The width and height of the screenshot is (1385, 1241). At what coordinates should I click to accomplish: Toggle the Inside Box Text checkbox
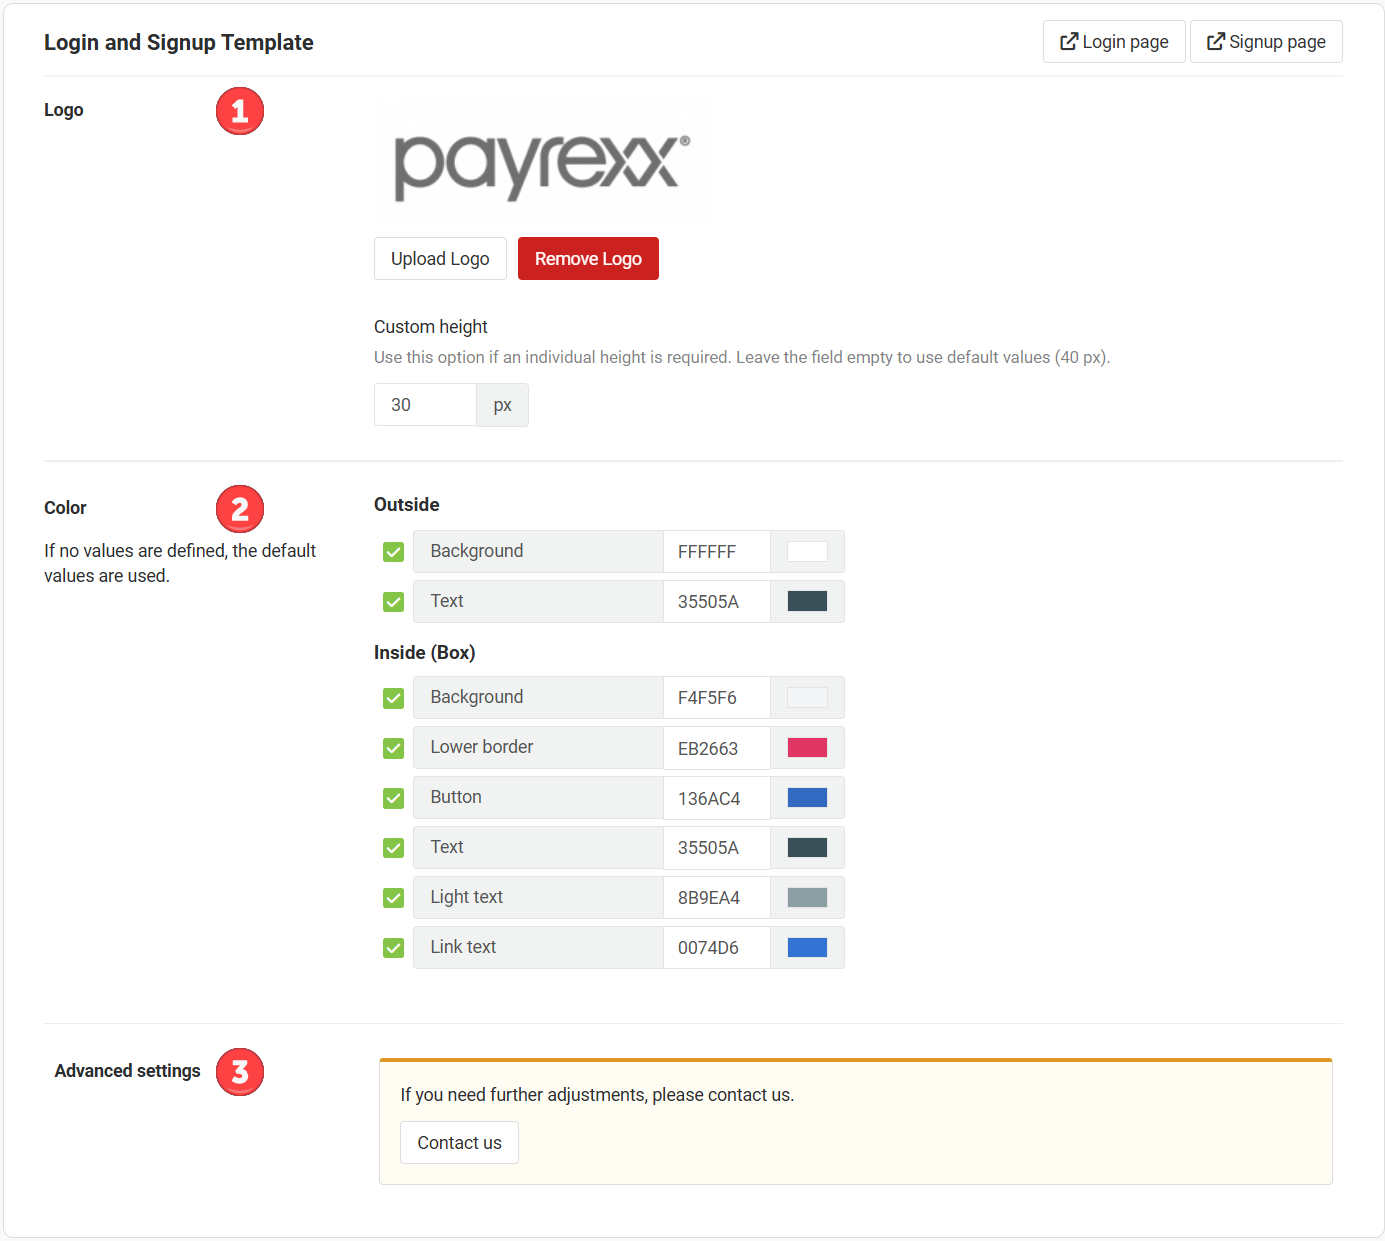click(x=393, y=848)
